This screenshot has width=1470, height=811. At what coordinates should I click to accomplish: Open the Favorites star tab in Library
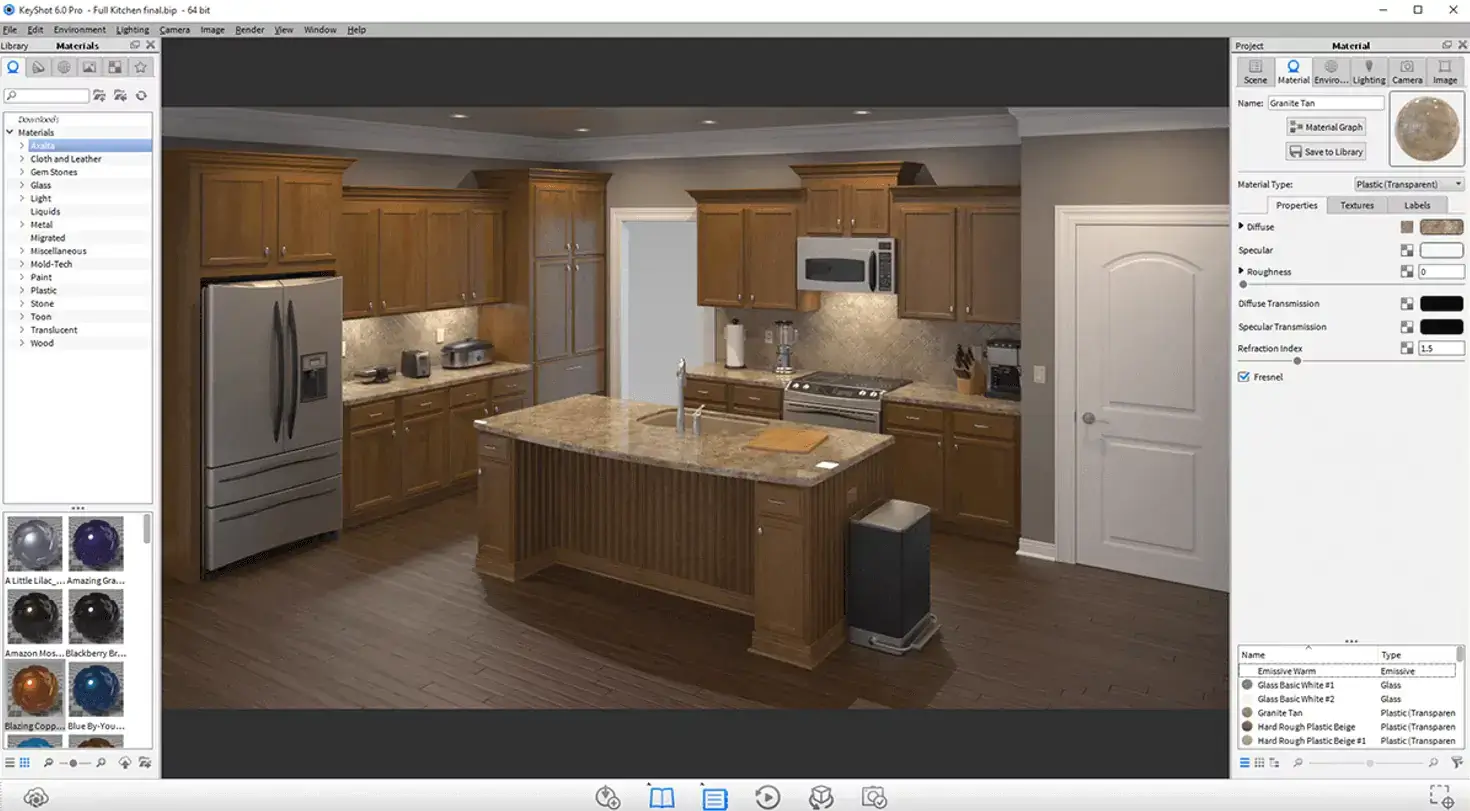click(141, 67)
